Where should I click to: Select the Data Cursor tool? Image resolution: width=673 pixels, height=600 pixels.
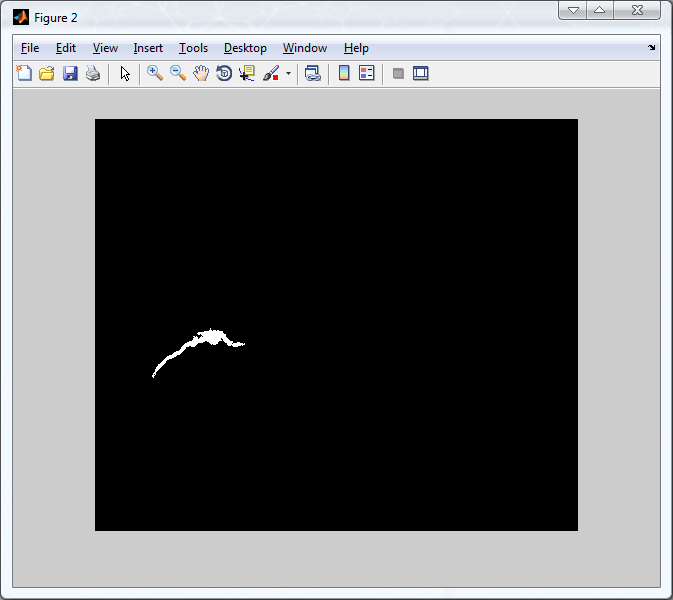coord(247,73)
